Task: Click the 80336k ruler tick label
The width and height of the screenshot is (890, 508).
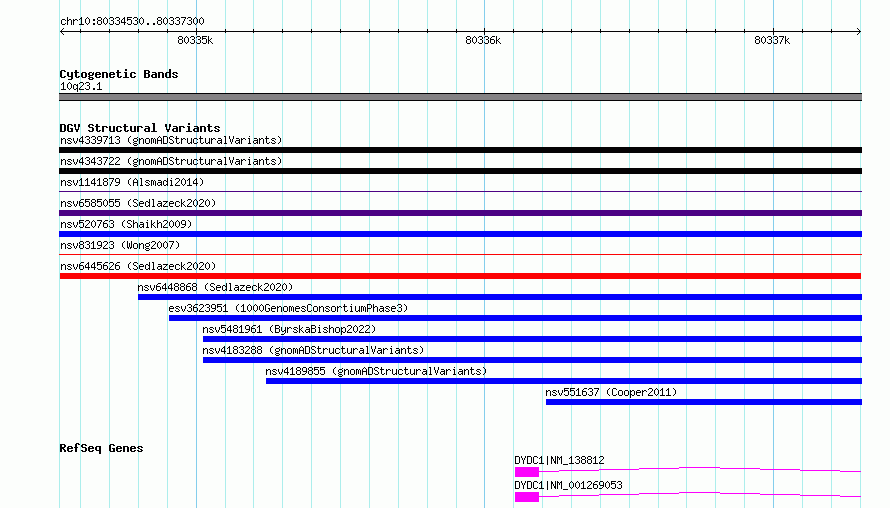Action: [x=483, y=40]
